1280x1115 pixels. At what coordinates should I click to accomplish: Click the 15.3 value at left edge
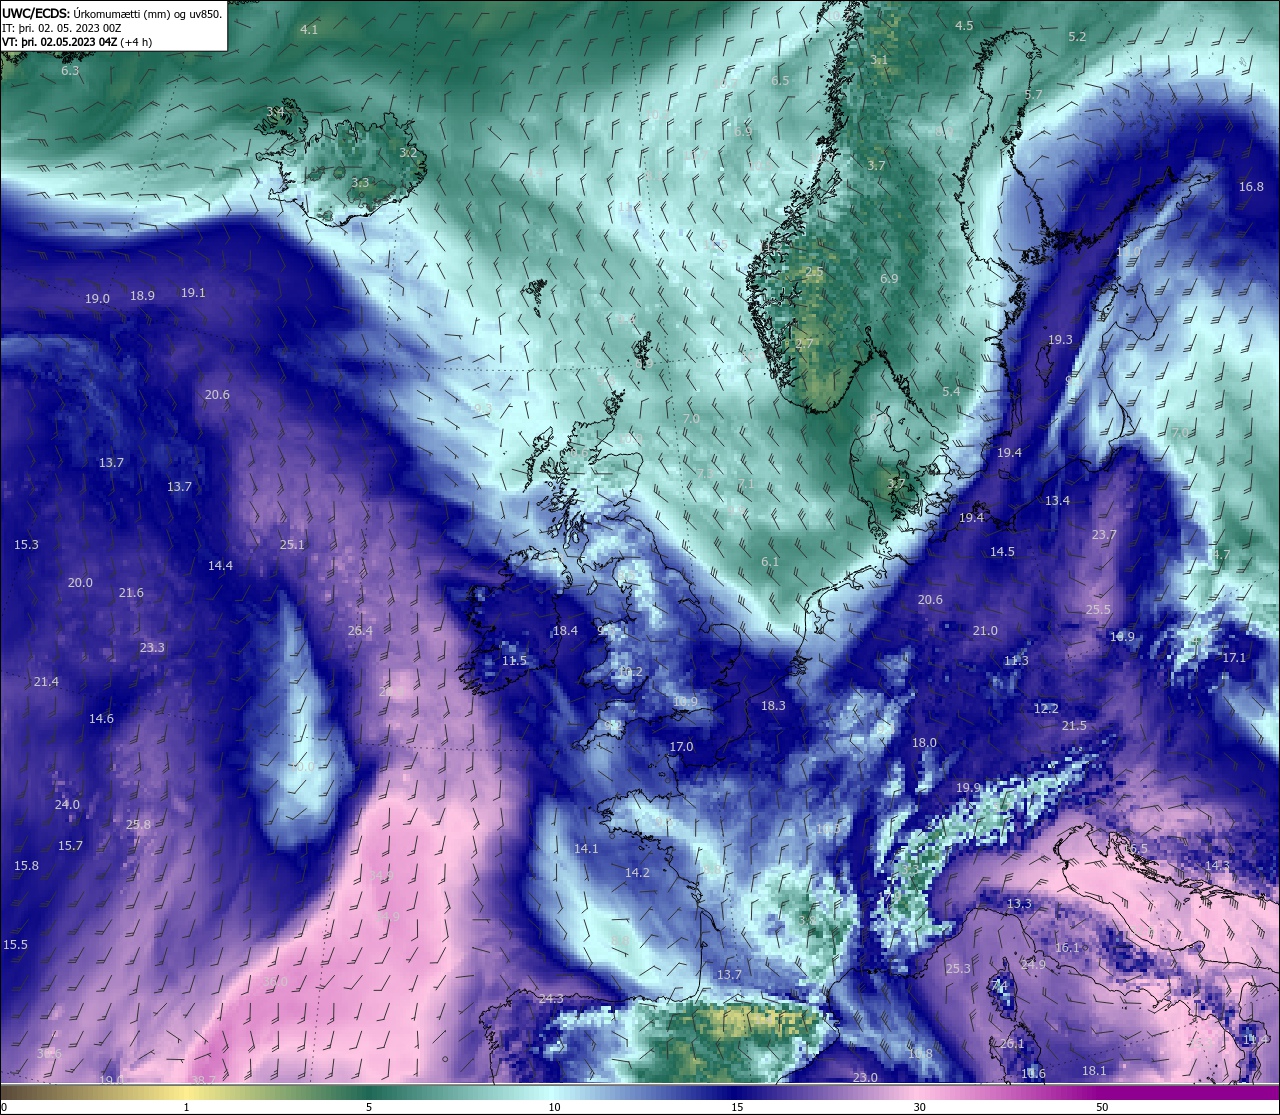point(26,545)
